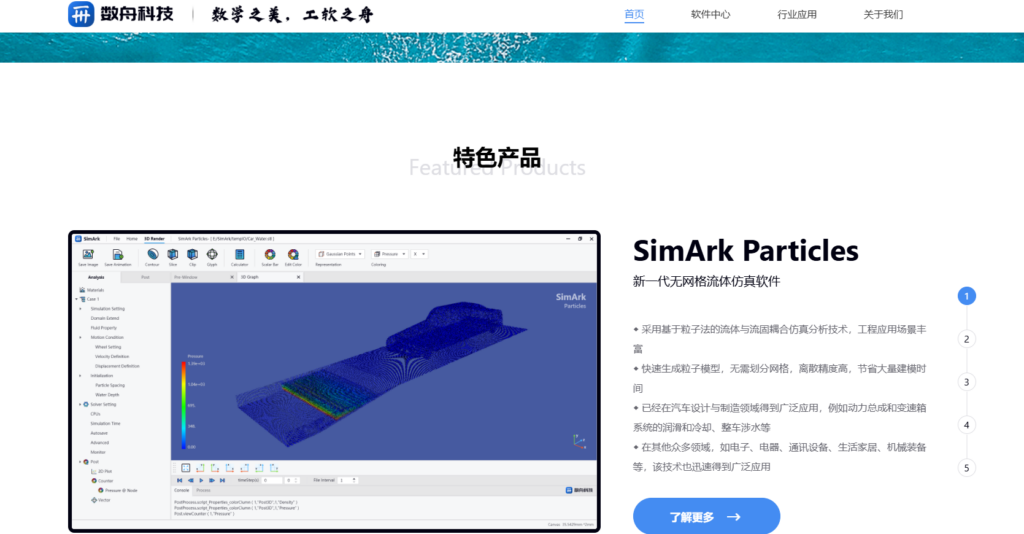Open the 软件中心 navigation menu item
The image size is (1024, 534).
710,15
